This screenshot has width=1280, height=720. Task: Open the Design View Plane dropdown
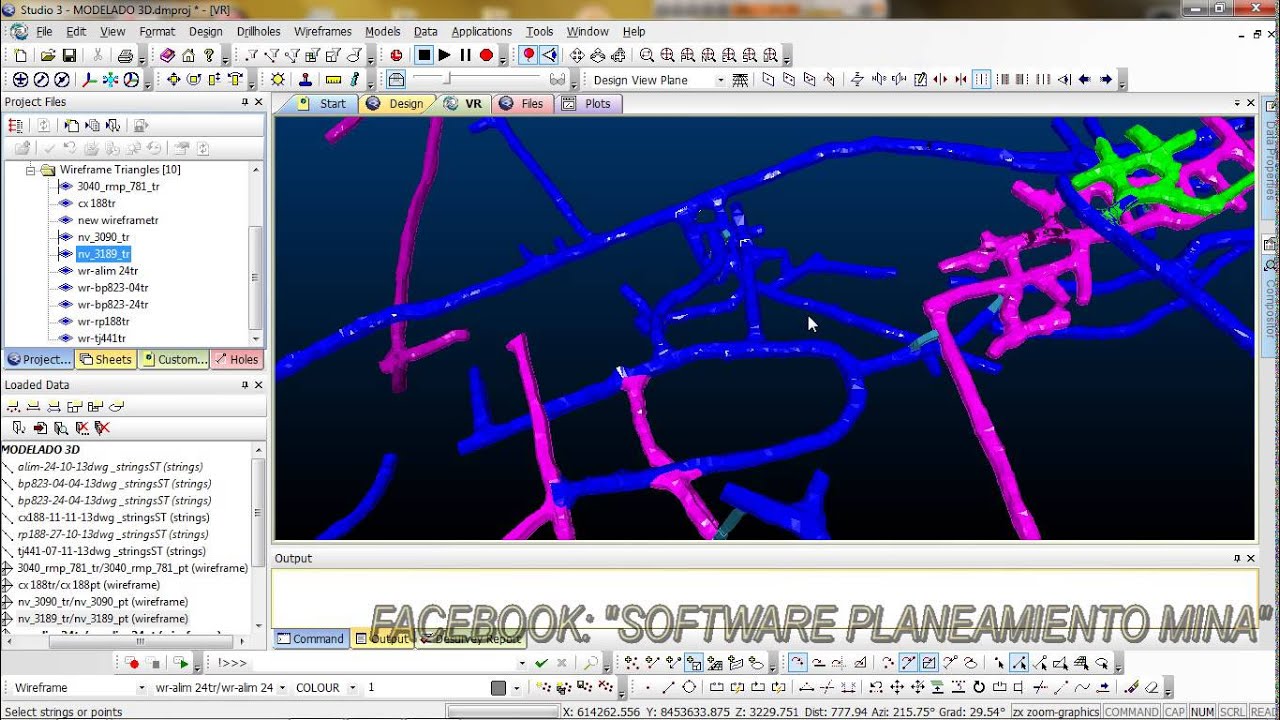coord(720,80)
